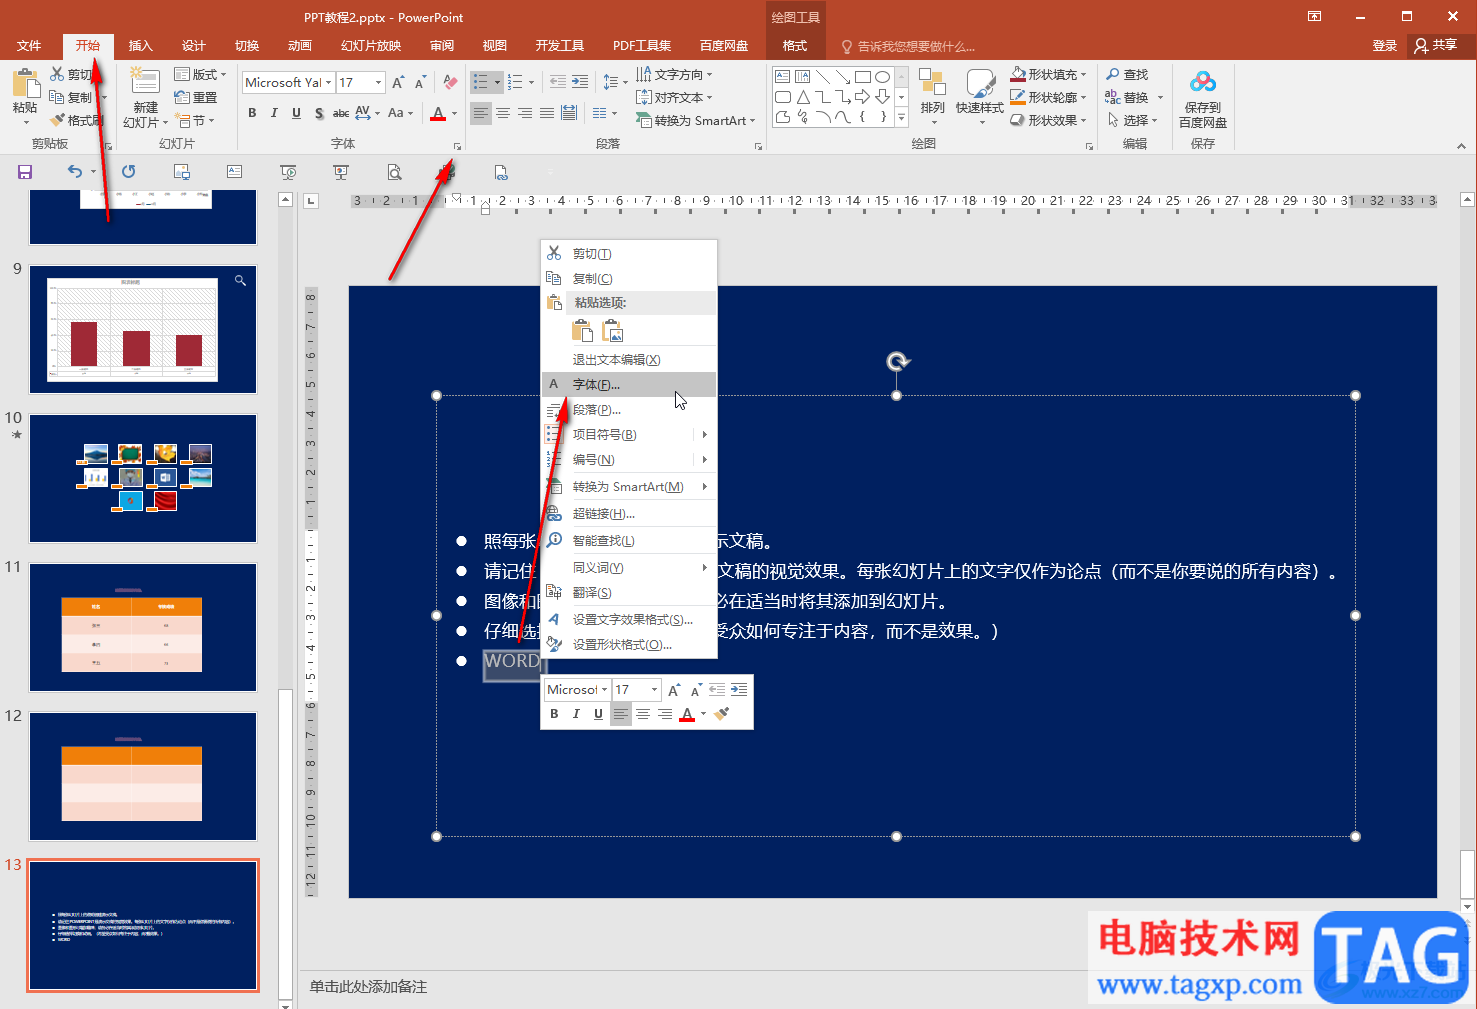Open the font size dropdown showing 17 in ribbon
The image size is (1477, 1009).
379,83
